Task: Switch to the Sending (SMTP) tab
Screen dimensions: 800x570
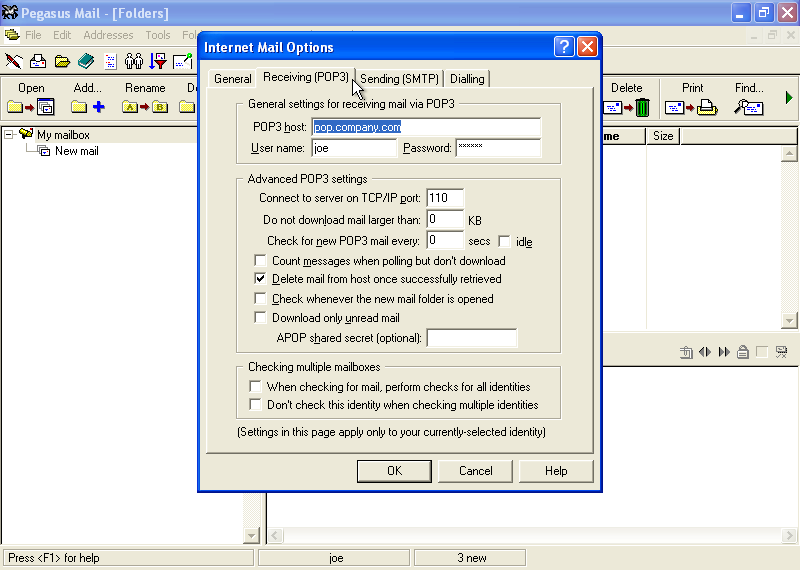Action: (399, 79)
